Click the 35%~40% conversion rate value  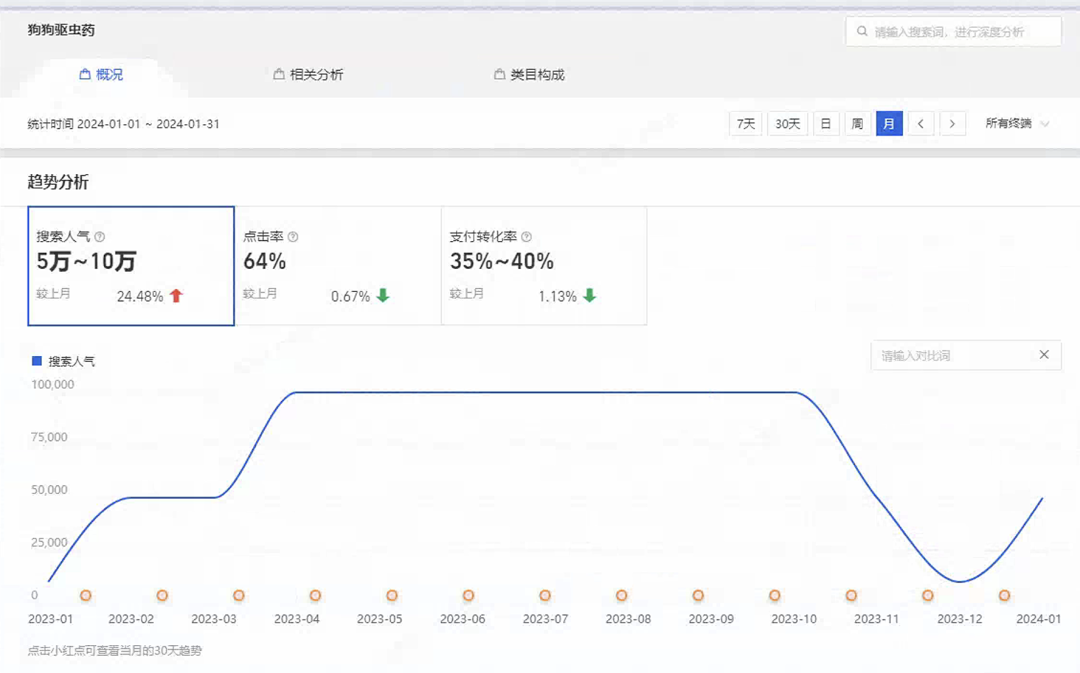coord(501,262)
